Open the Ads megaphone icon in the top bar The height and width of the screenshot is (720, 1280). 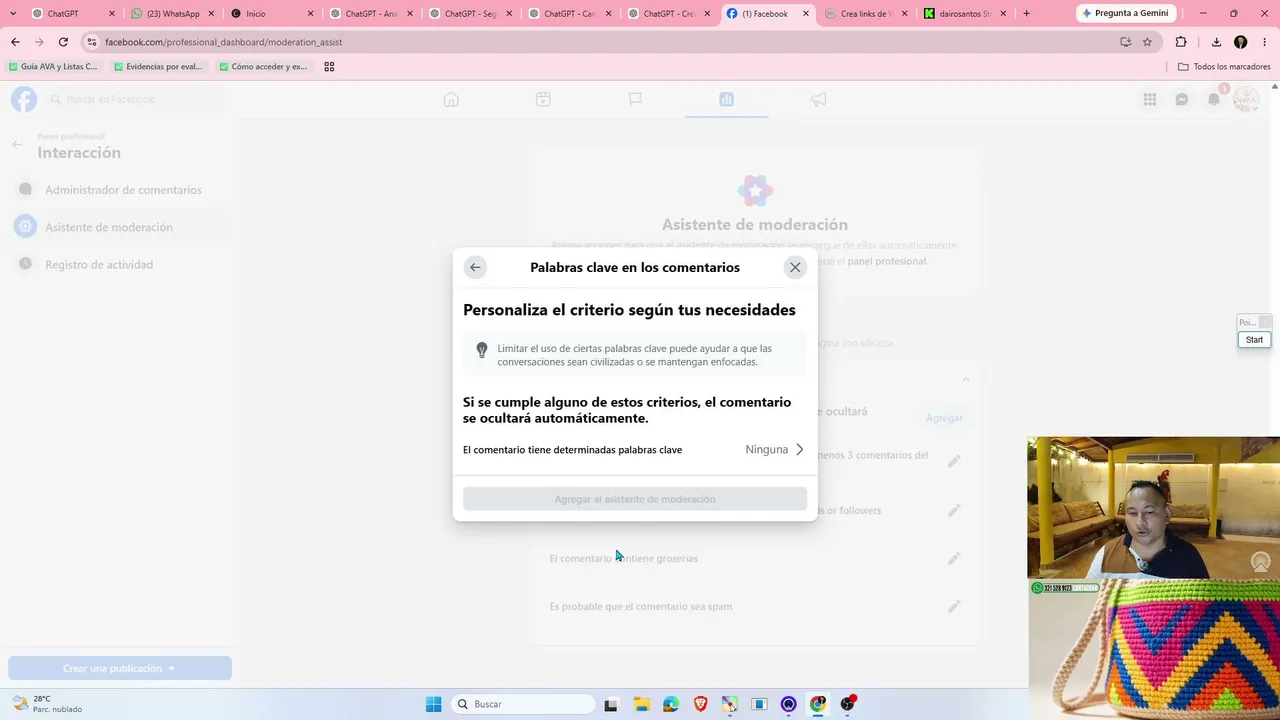point(819,99)
